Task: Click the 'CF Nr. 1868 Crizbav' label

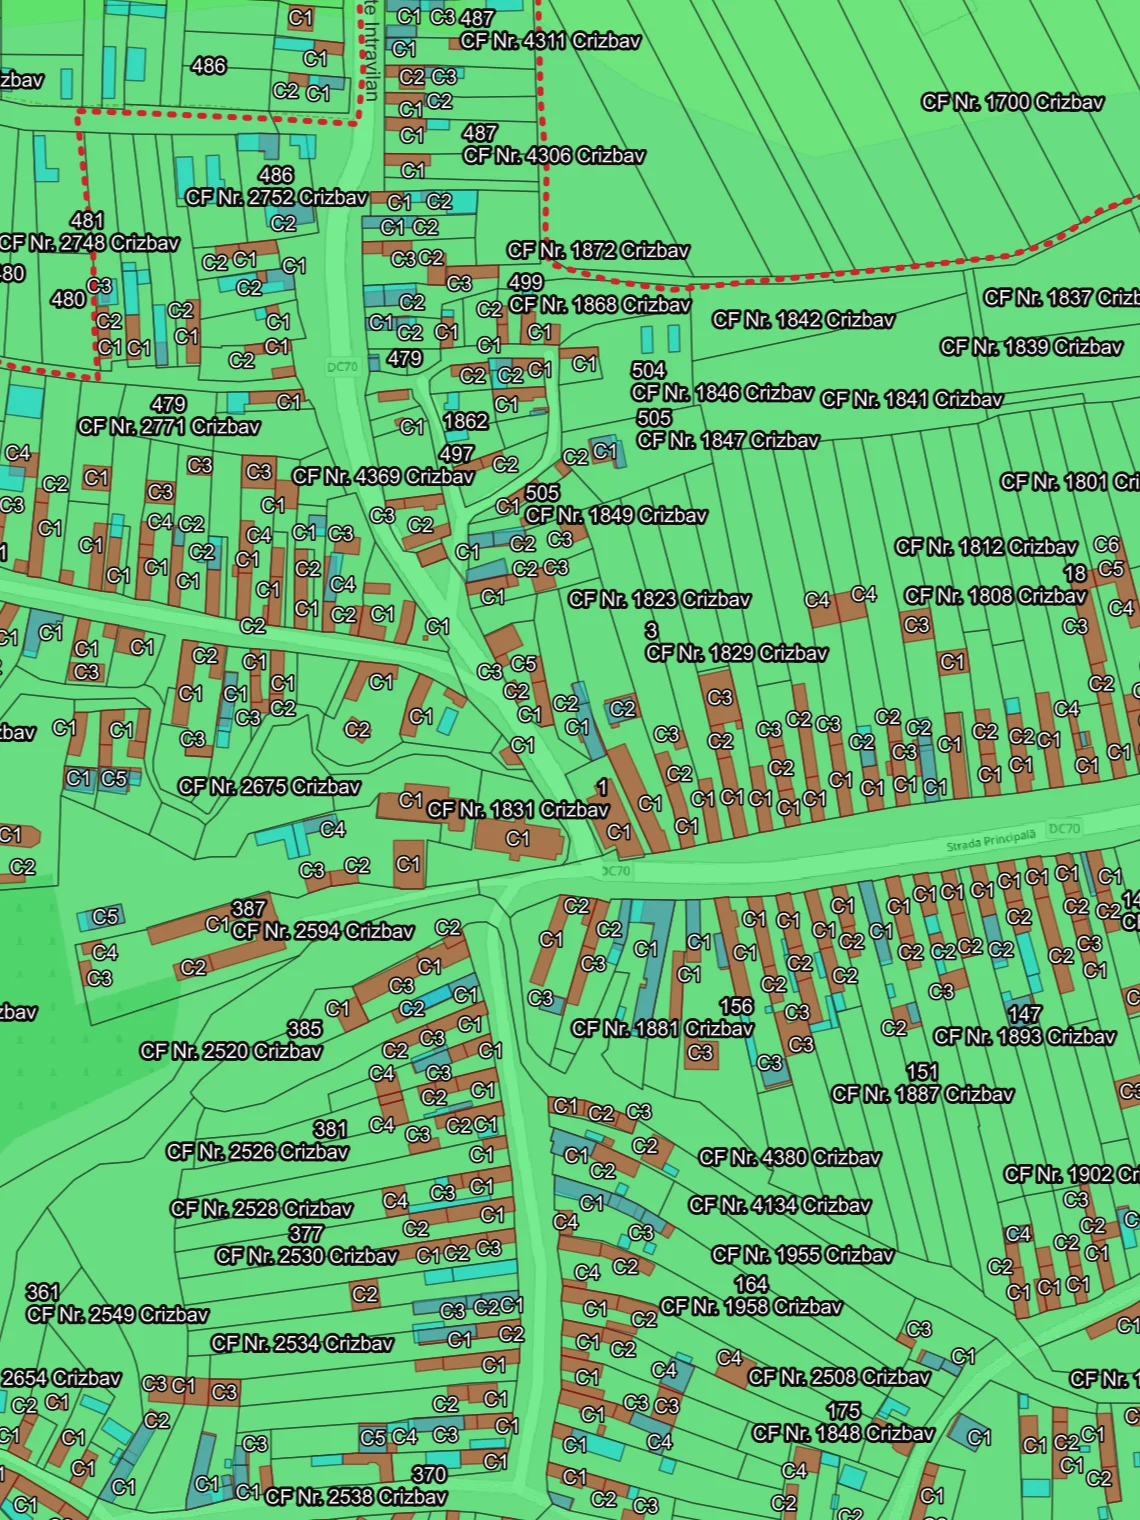Action: pos(600,305)
